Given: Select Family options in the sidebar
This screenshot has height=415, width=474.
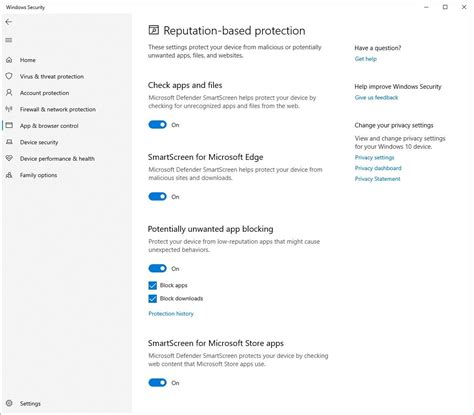Looking at the screenshot, I should tap(38, 175).
